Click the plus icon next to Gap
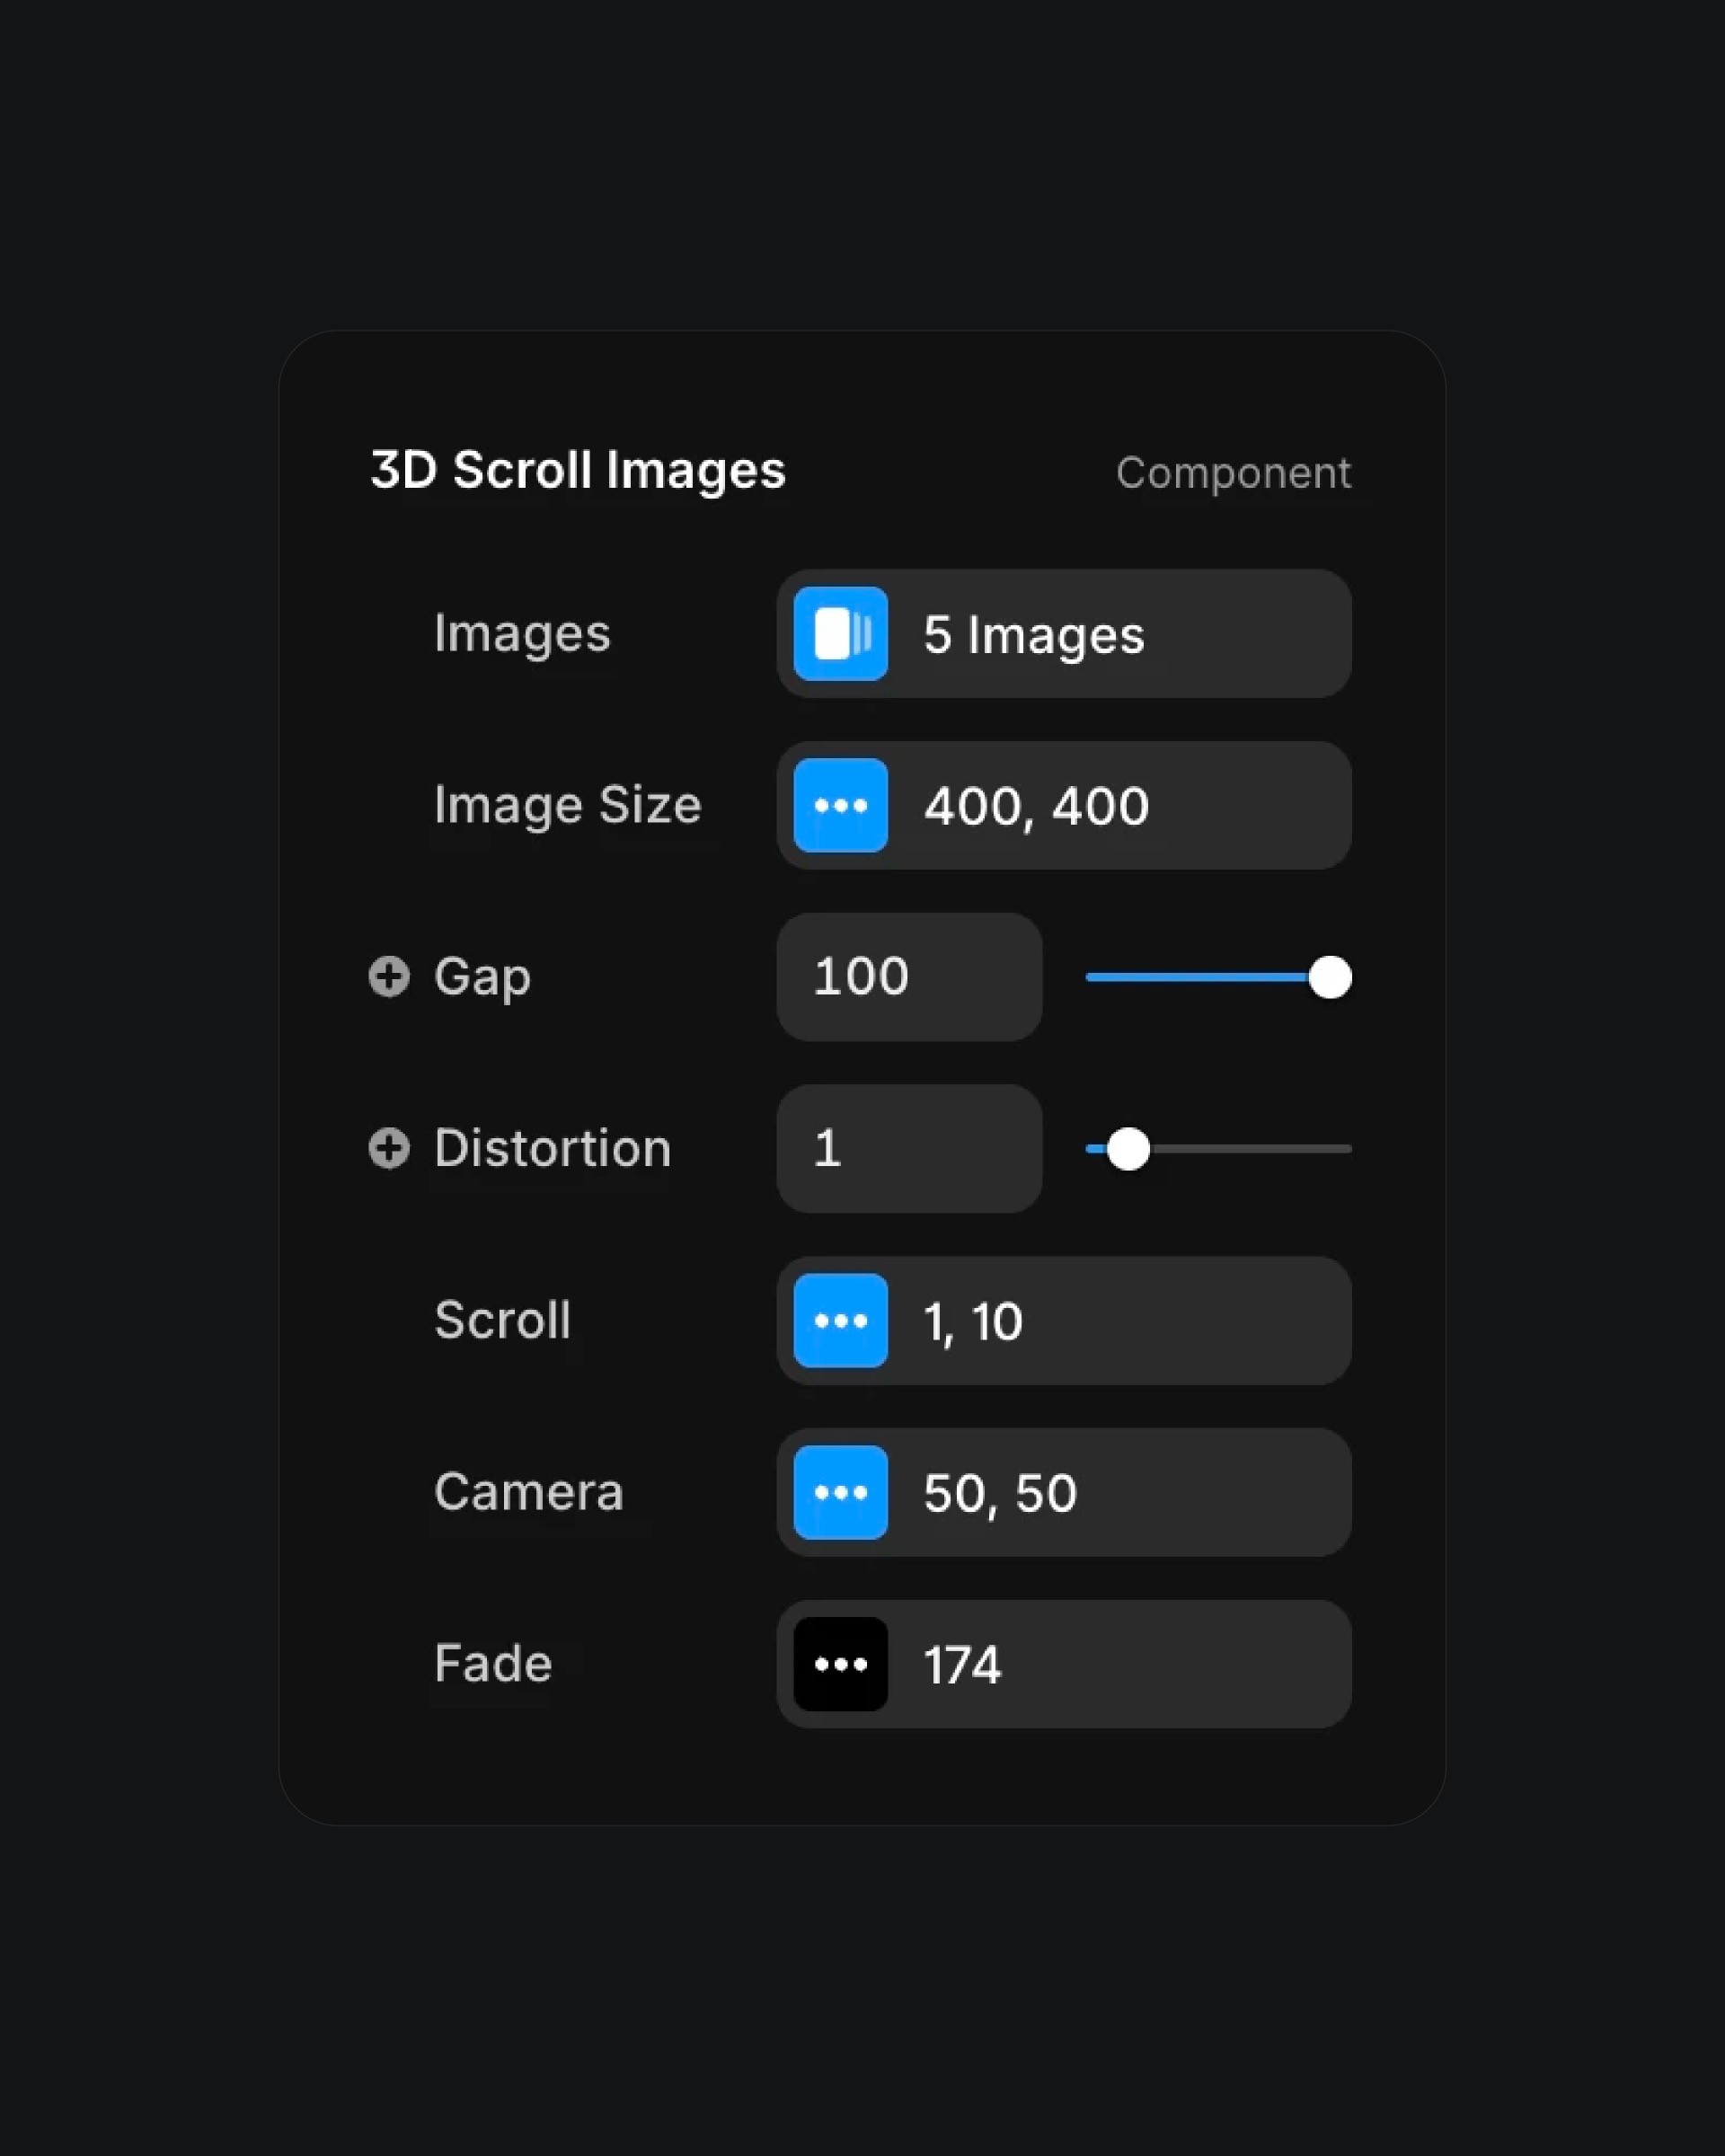 pos(389,977)
